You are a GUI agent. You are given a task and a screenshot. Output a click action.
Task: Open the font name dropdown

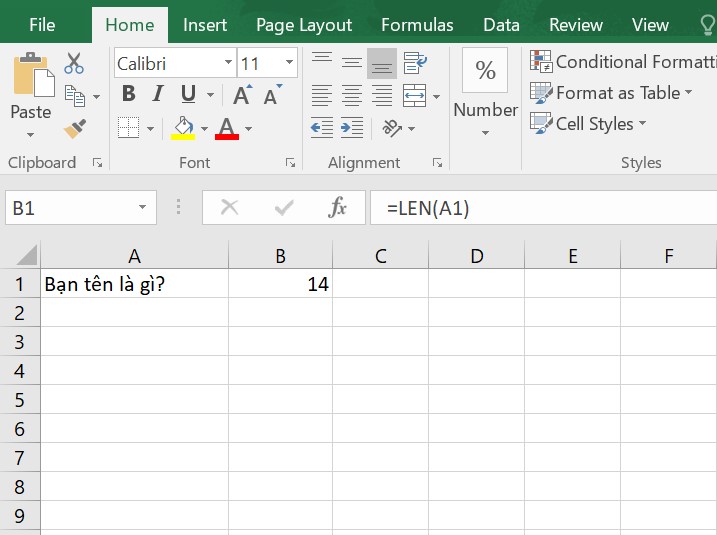coord(228,62)
